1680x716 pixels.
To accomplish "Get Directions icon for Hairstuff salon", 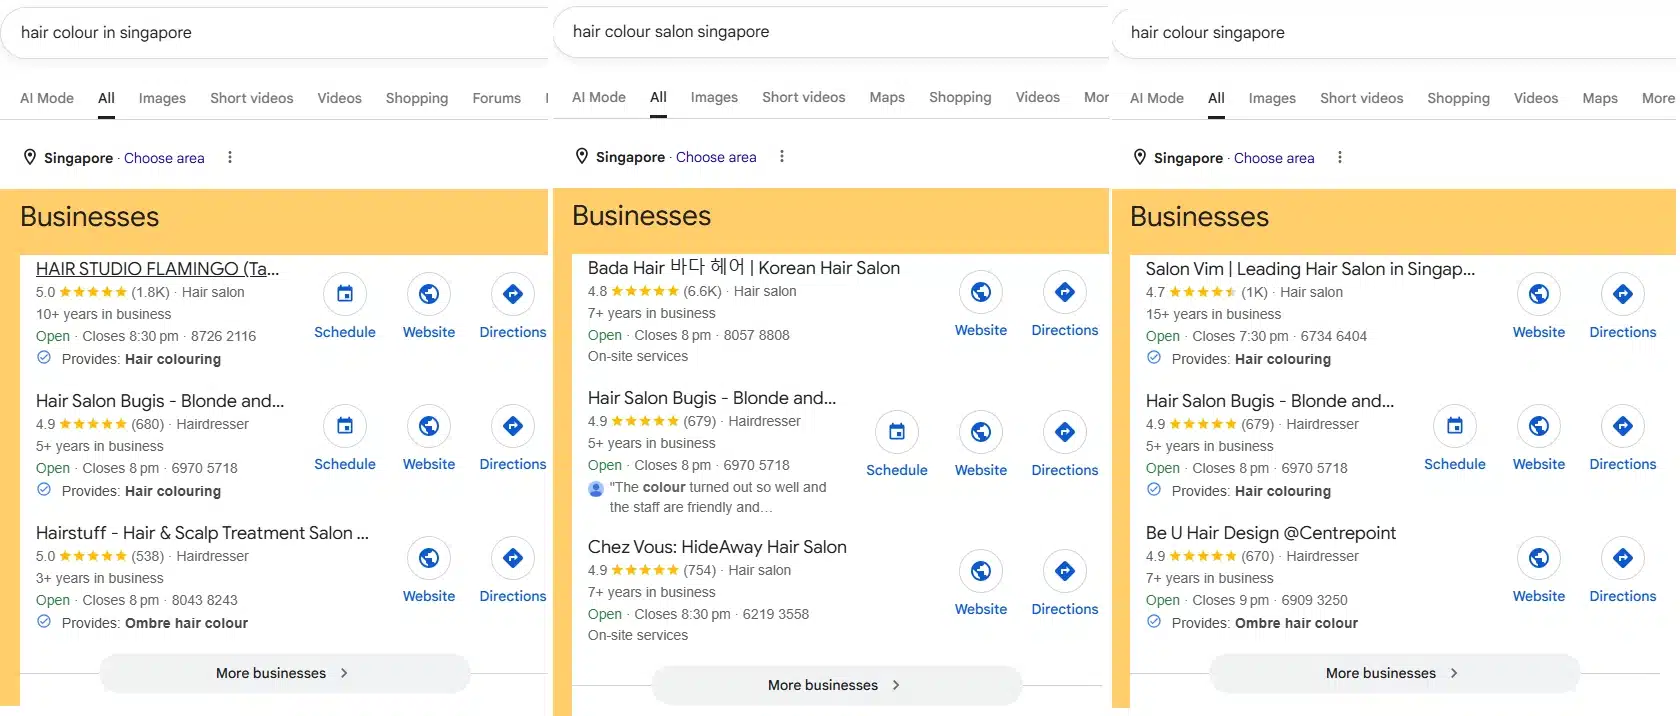I will (x=513, y=558).
